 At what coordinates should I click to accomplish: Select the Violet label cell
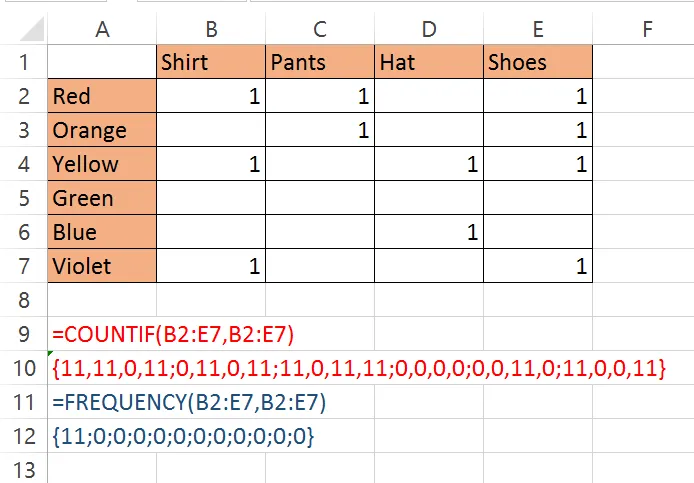[102, 266]
